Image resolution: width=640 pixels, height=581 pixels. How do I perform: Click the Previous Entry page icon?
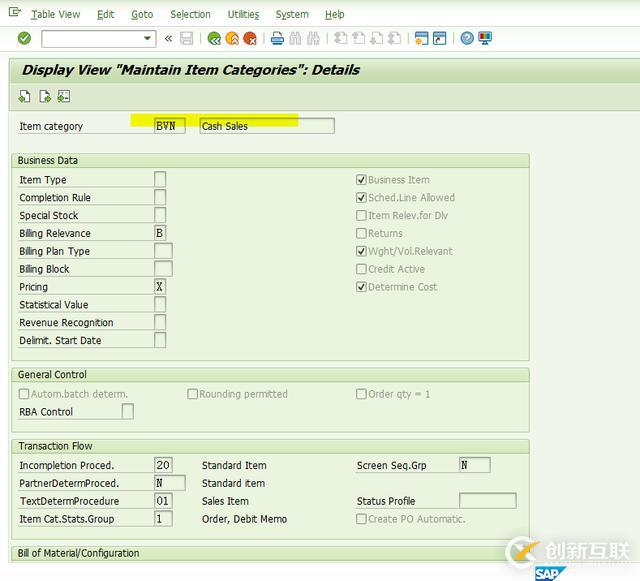24,97
